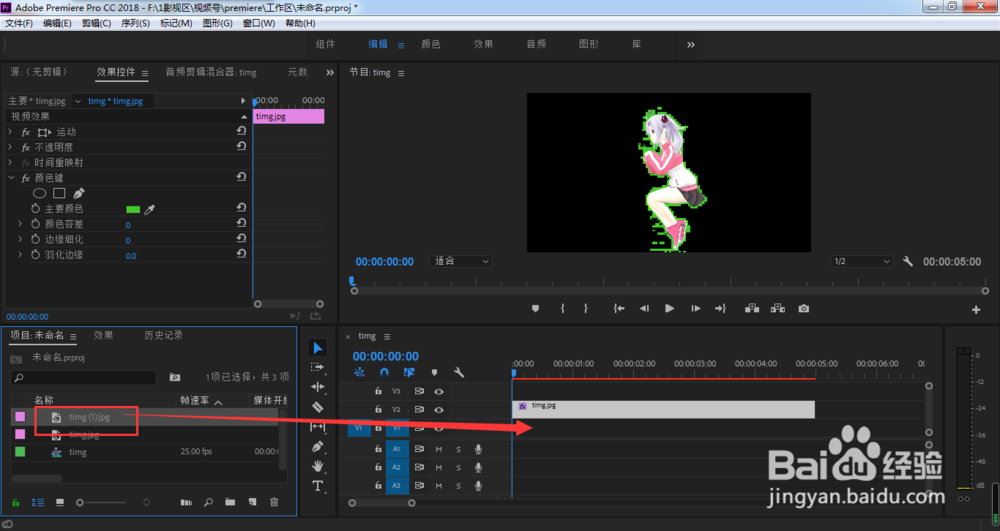Click the project panel search field

coord(84,377)
